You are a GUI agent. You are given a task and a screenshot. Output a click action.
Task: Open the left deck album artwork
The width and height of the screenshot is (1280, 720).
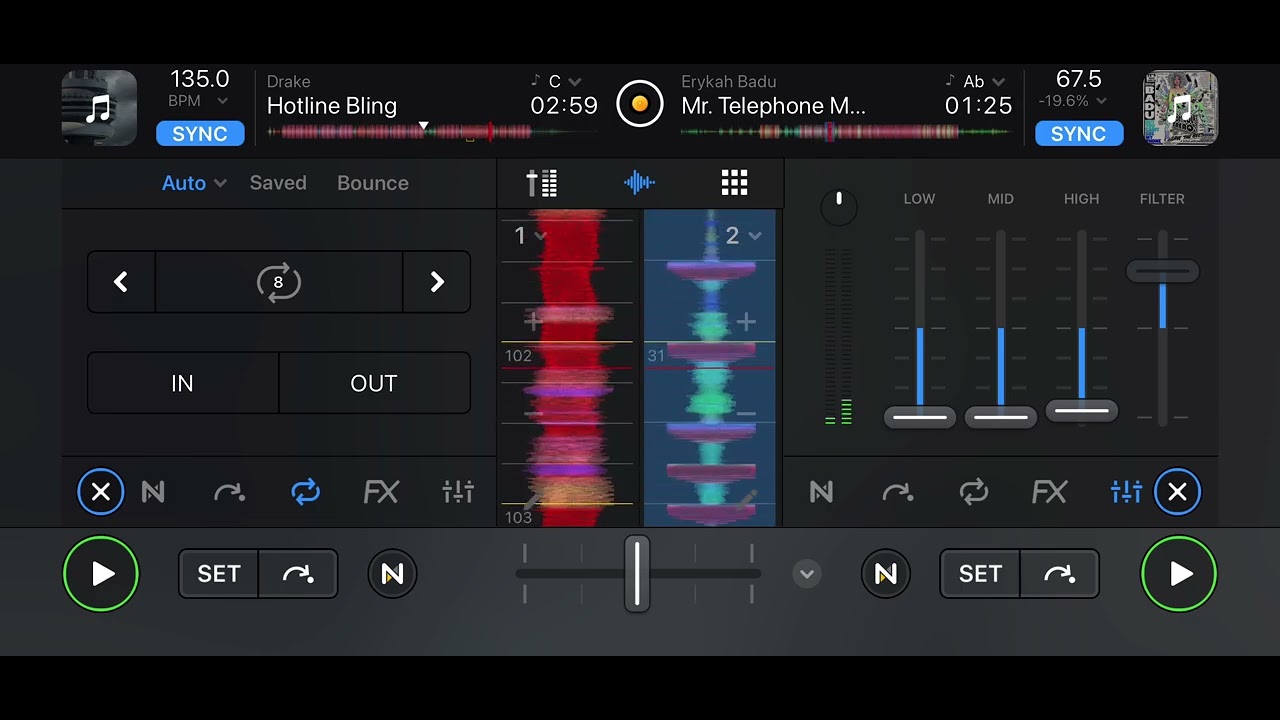point(99,108)
